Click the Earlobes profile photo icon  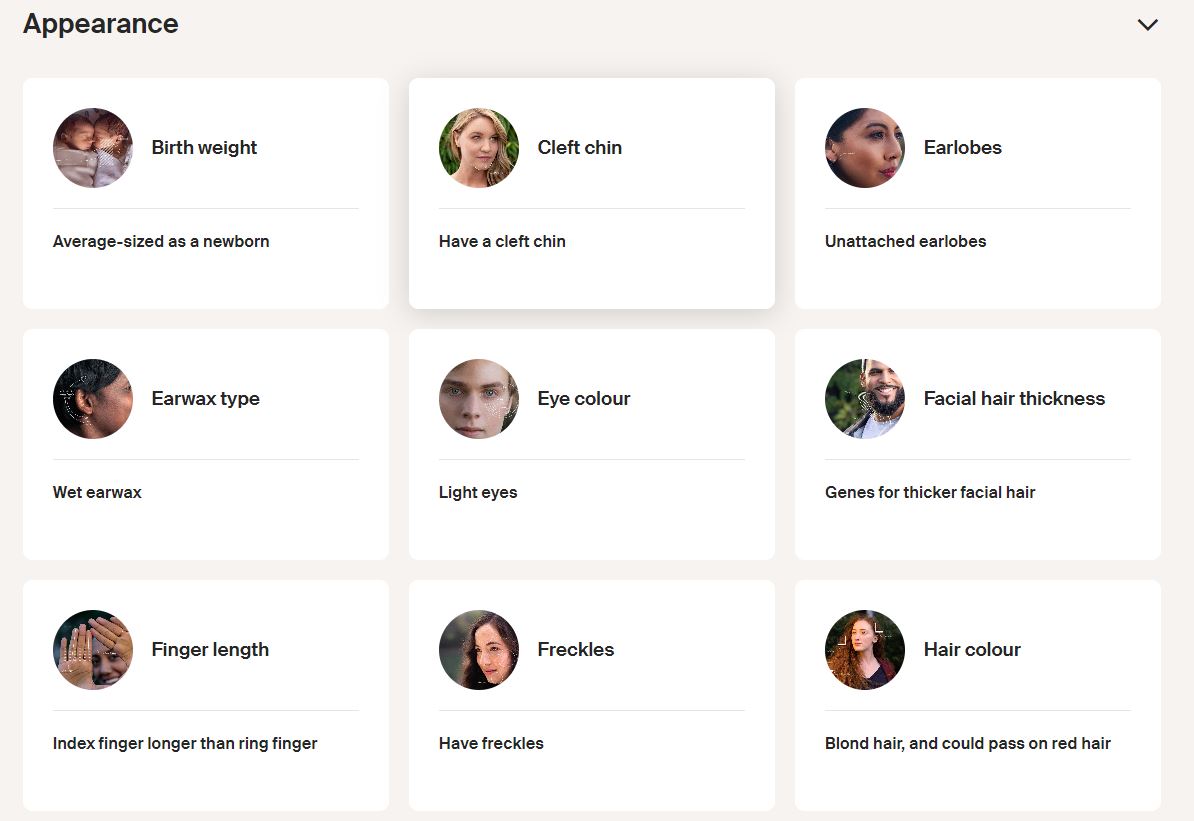pos(865,148)
